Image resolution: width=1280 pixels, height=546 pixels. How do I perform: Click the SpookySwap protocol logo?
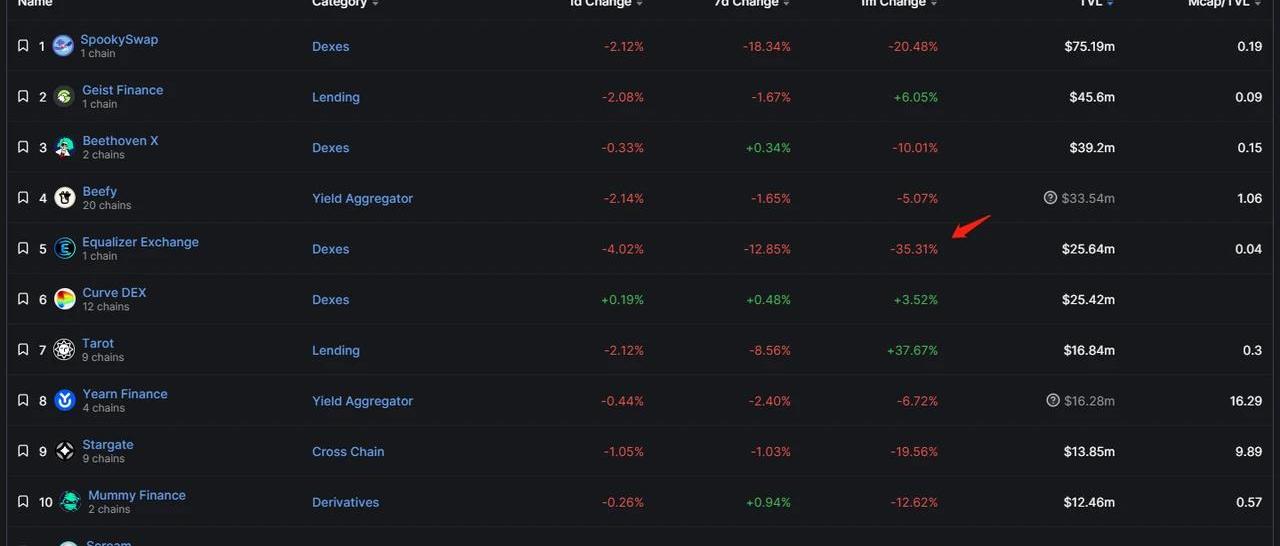click(63, 46)
